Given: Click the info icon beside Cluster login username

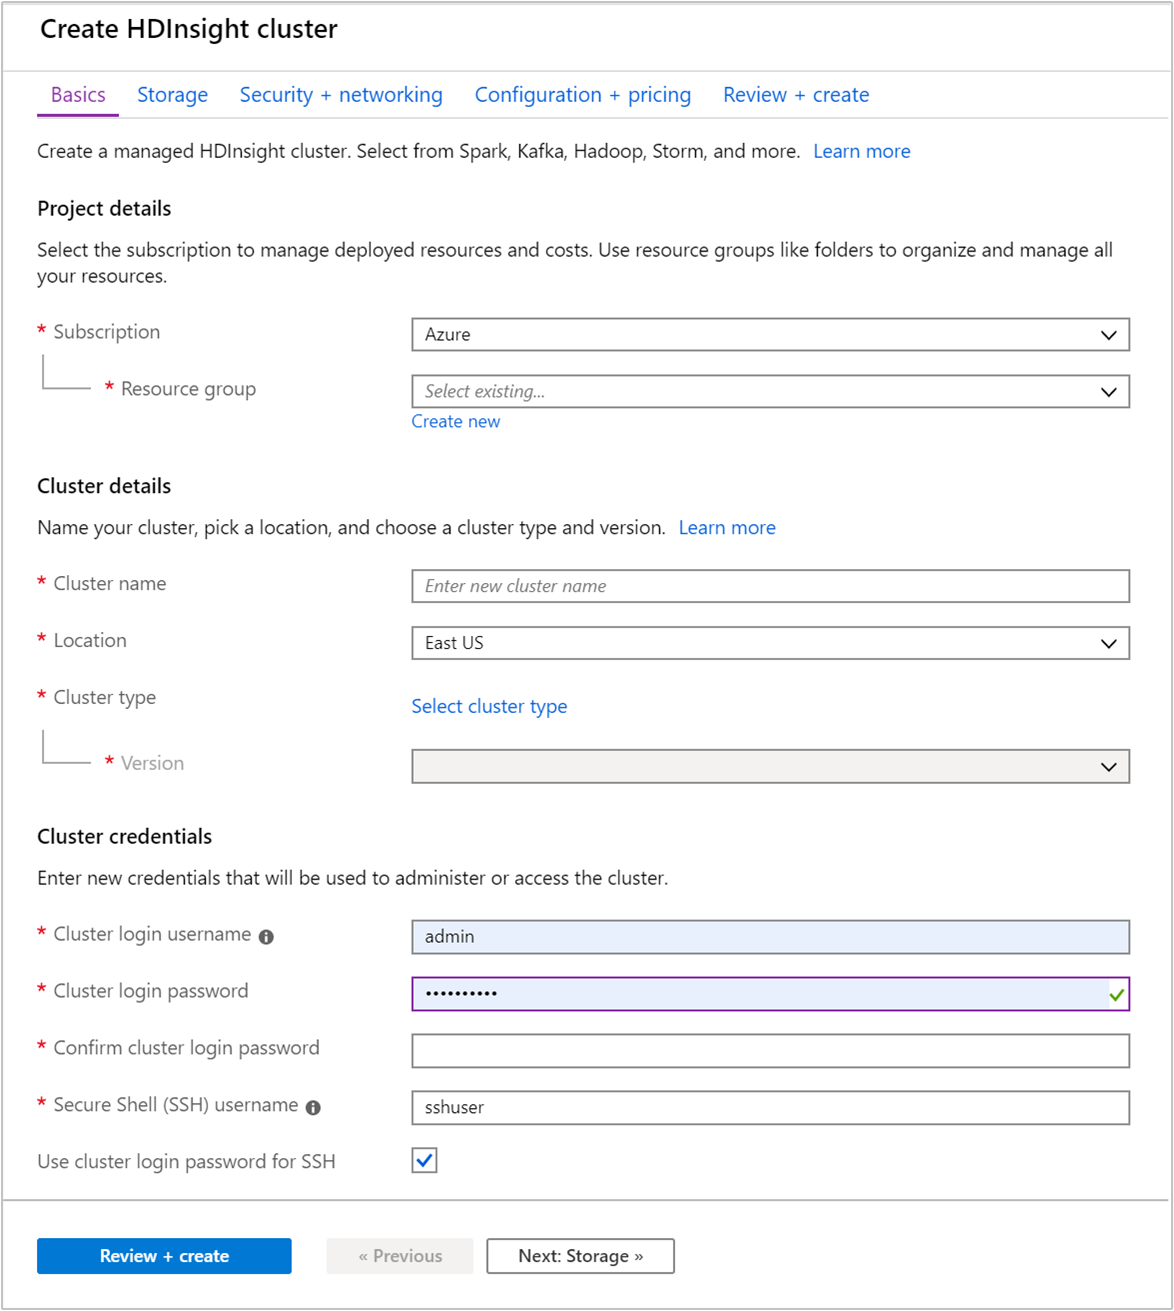Looking at the screenshot, I should 266,936.
